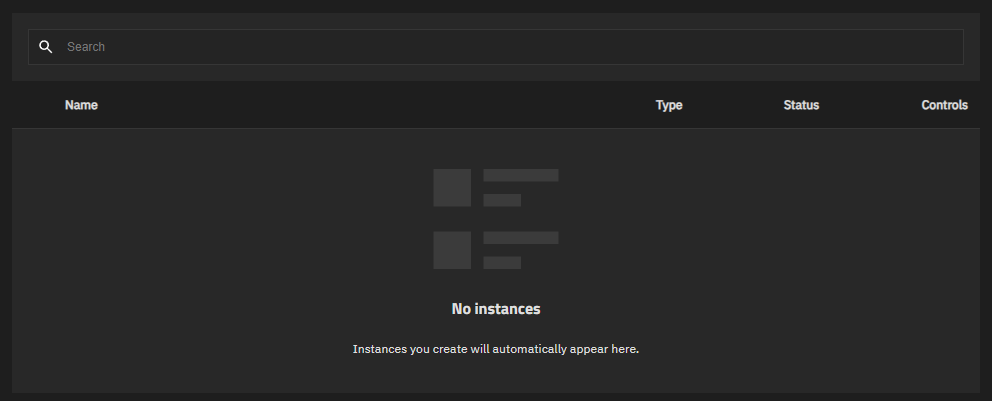Focus the Search instances text field
The height and width of the screenshot is (401, 992).
tap(400, 47)
